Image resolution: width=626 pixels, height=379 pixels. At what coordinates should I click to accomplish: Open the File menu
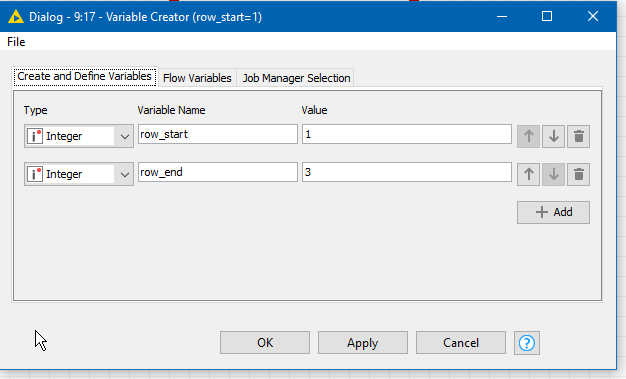pos(16,42)
